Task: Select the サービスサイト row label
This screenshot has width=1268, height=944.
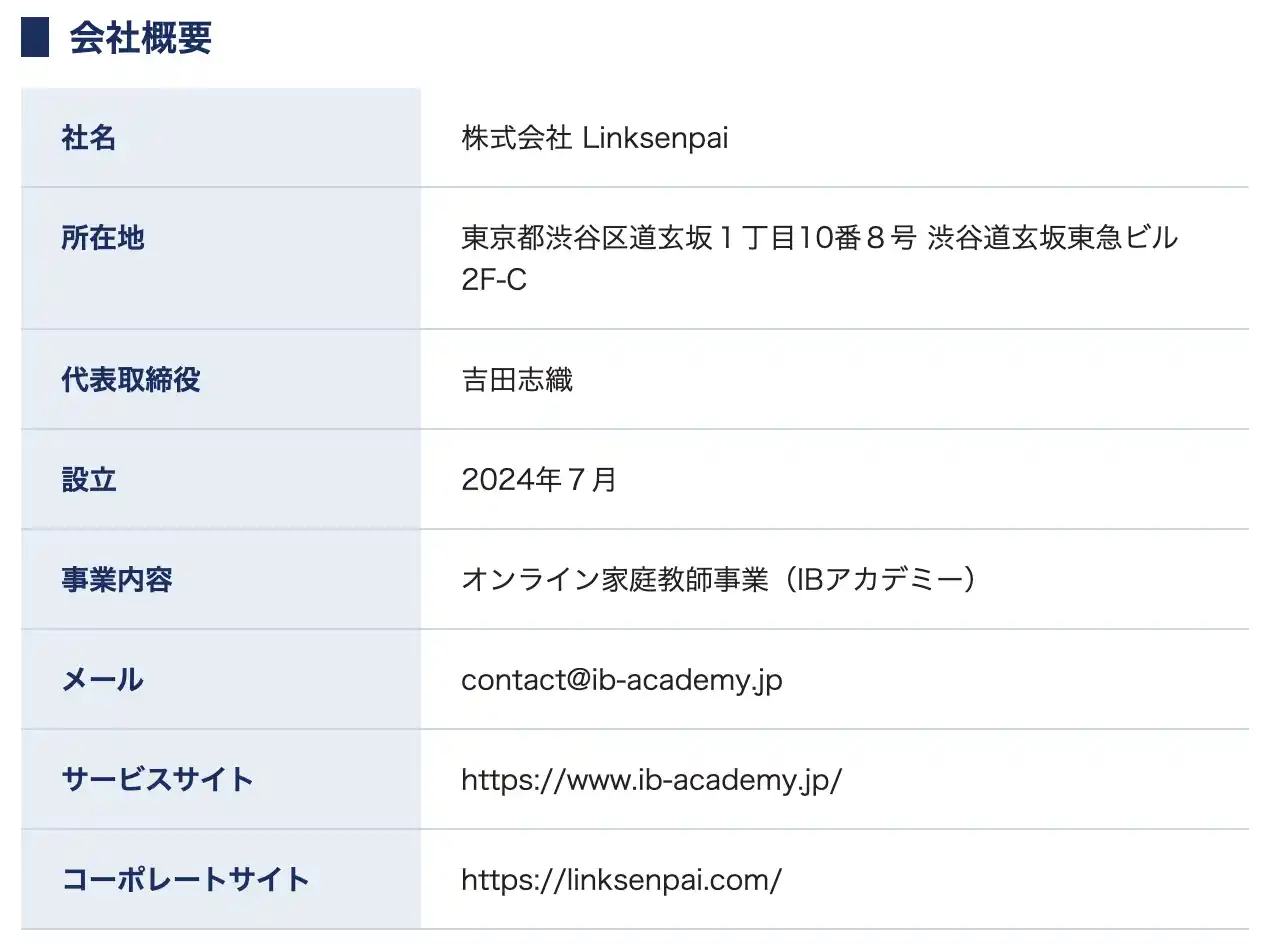Action: pyautogui.click(x=158, y=780)
